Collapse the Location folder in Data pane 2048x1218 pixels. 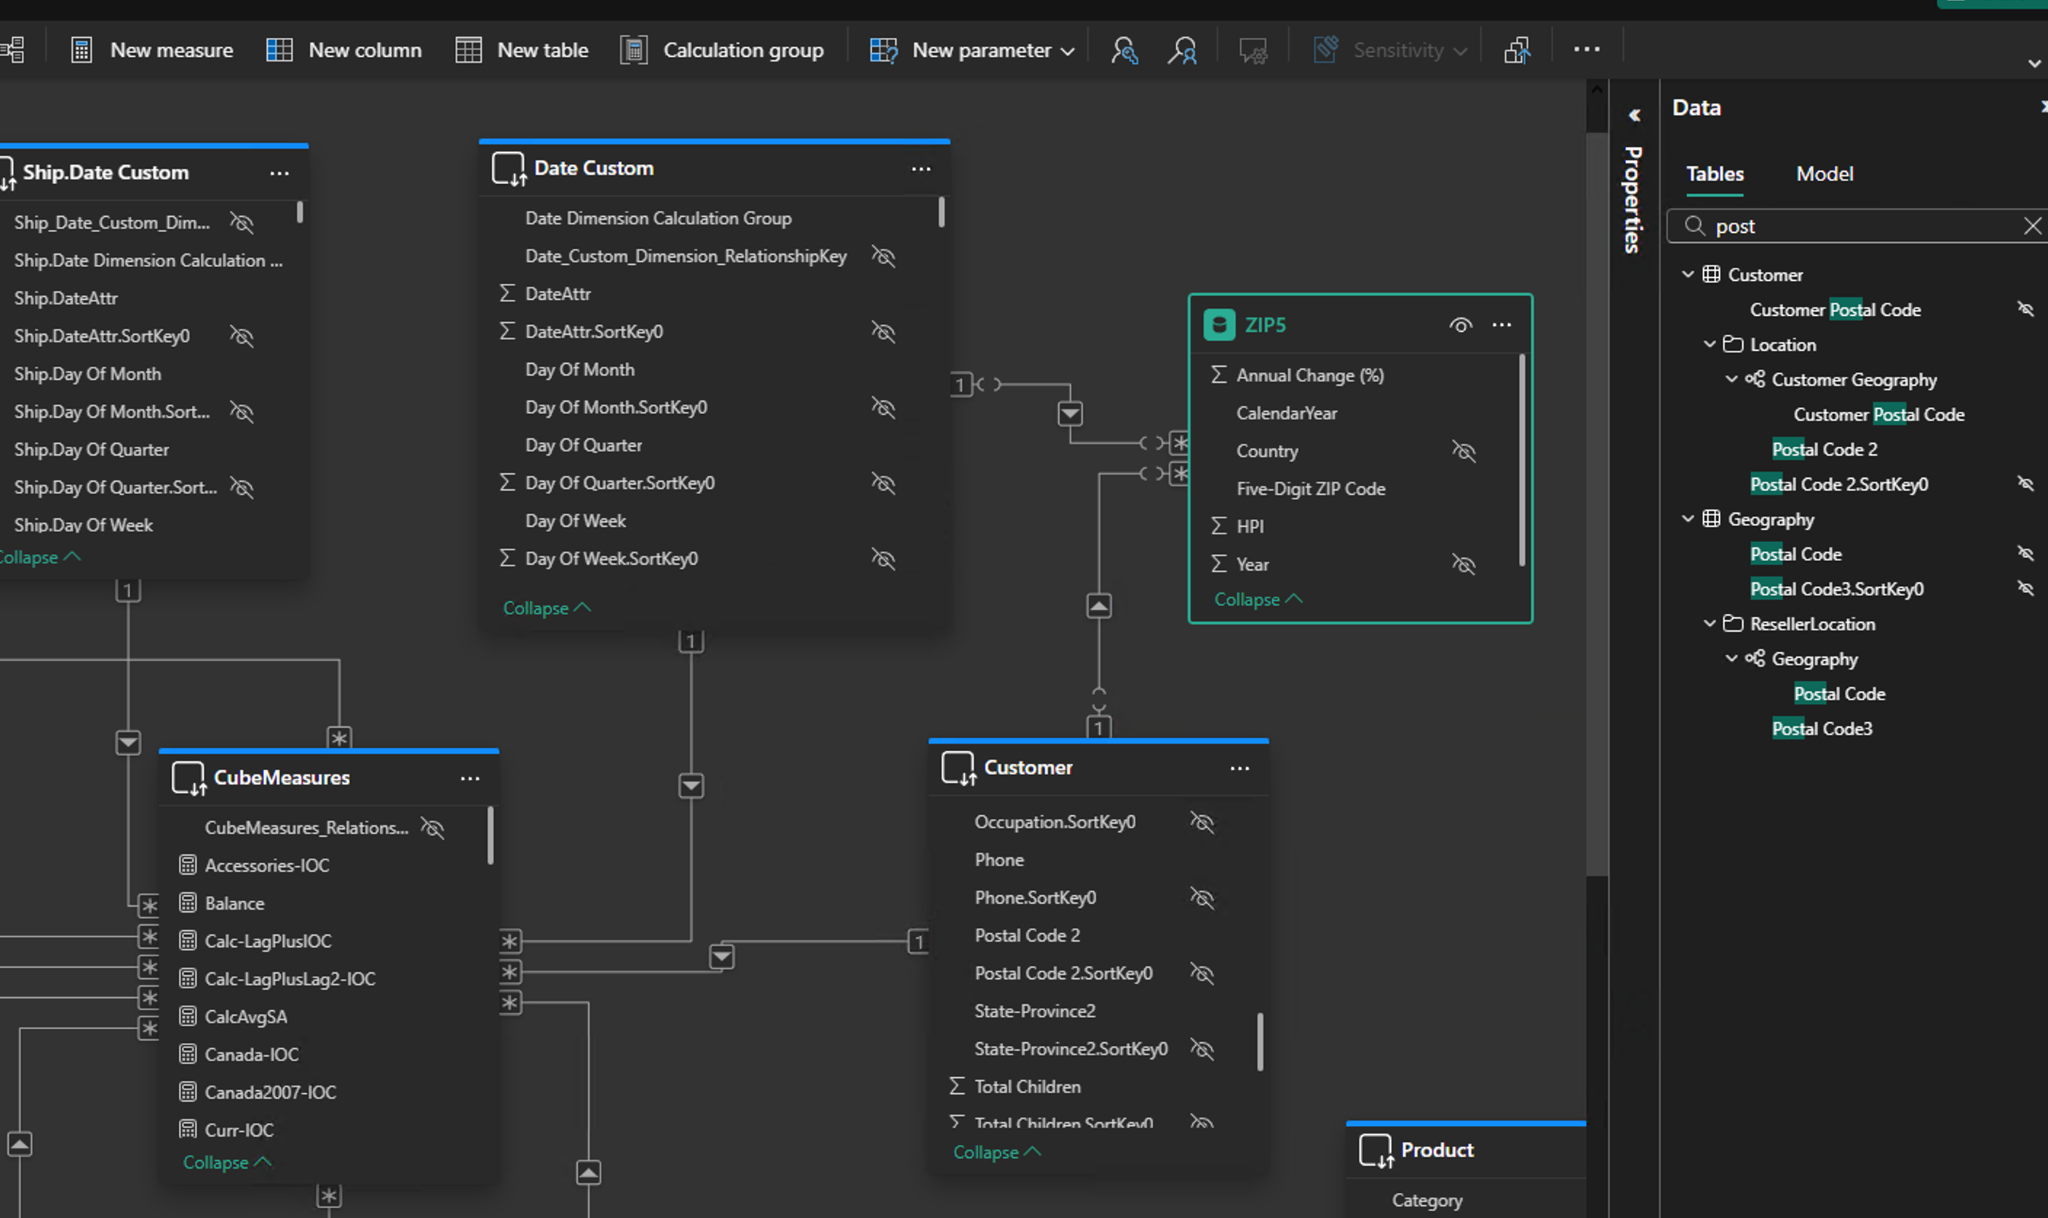pyautogui.click(x=1710, y=344)
